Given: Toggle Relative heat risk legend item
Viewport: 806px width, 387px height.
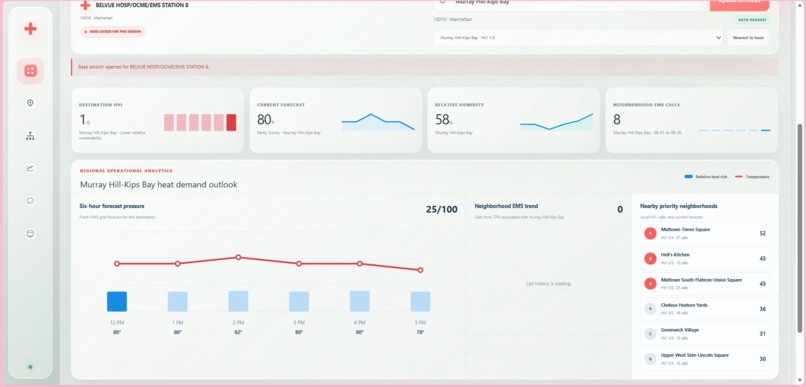Looking at the screenshot, I should point(706,177).
